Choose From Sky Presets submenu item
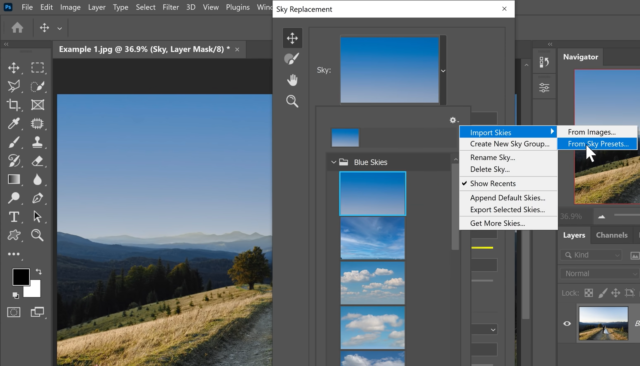 coord(598,144)
